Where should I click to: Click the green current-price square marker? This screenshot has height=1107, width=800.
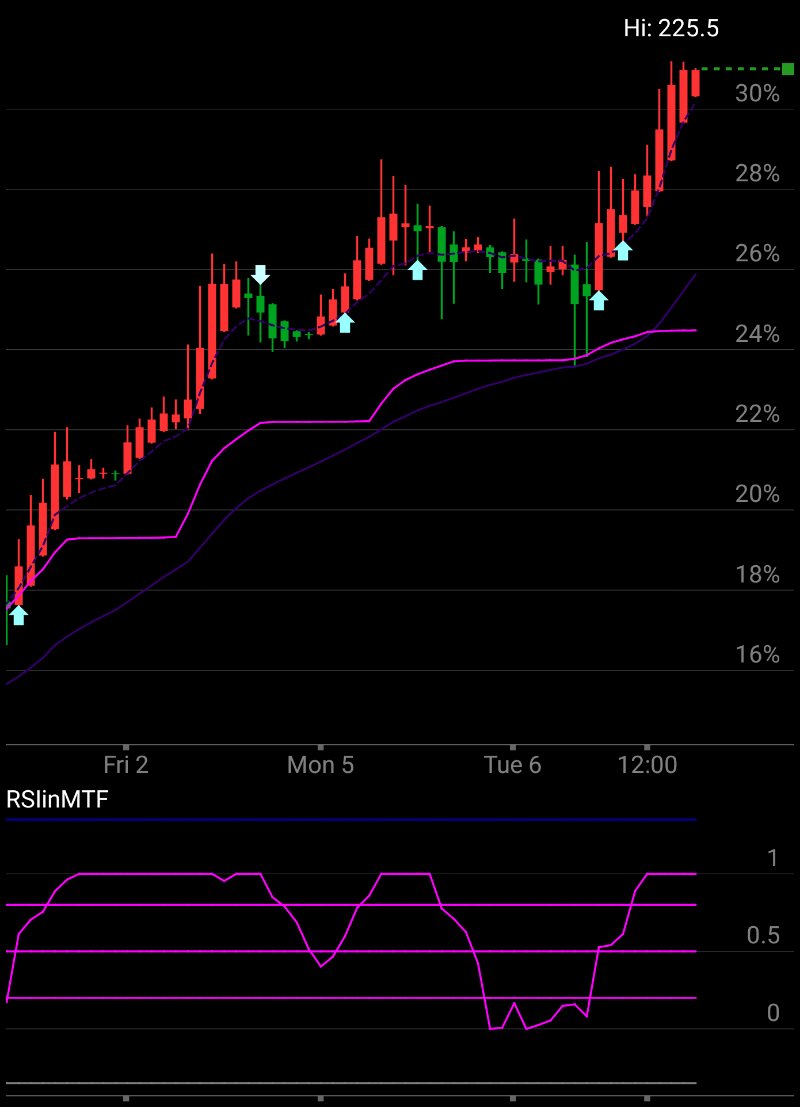(788, 68)
